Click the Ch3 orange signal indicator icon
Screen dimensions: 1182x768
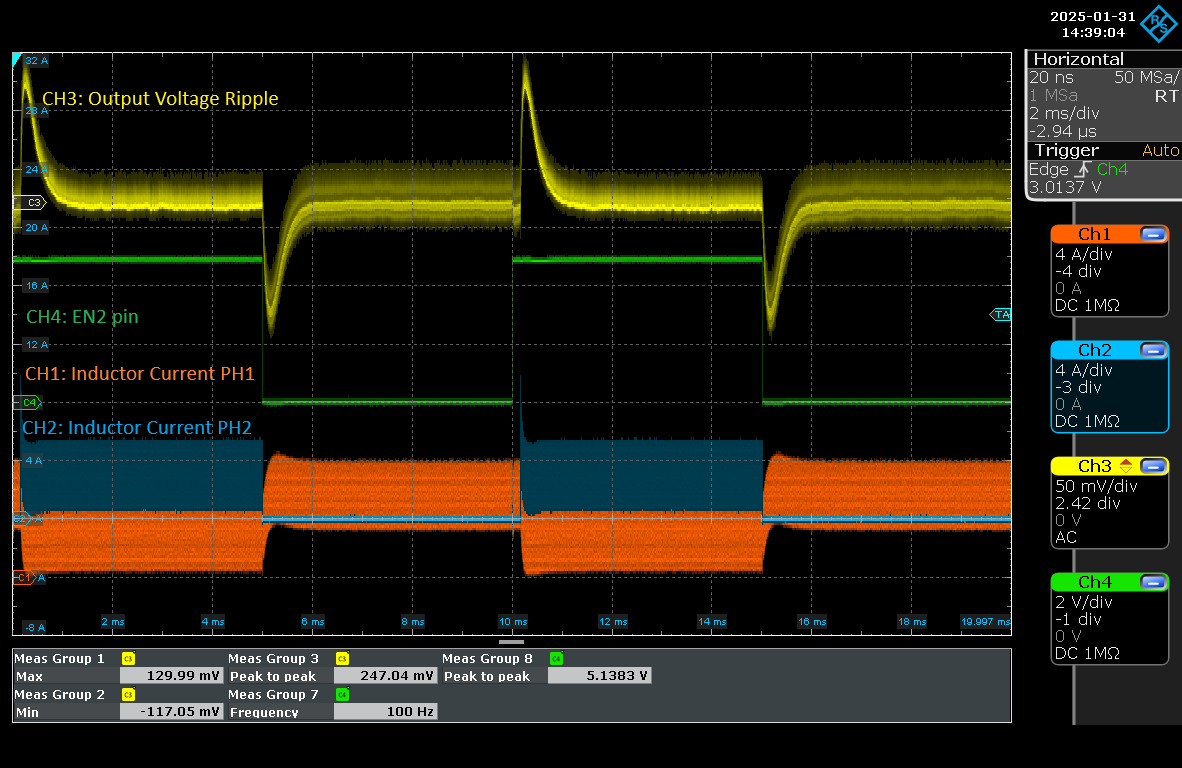click(1125, 466)
